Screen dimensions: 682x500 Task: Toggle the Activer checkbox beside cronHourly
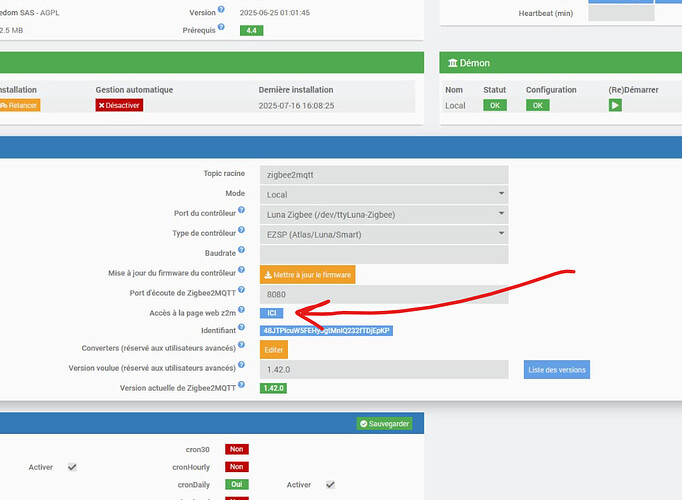72,467
